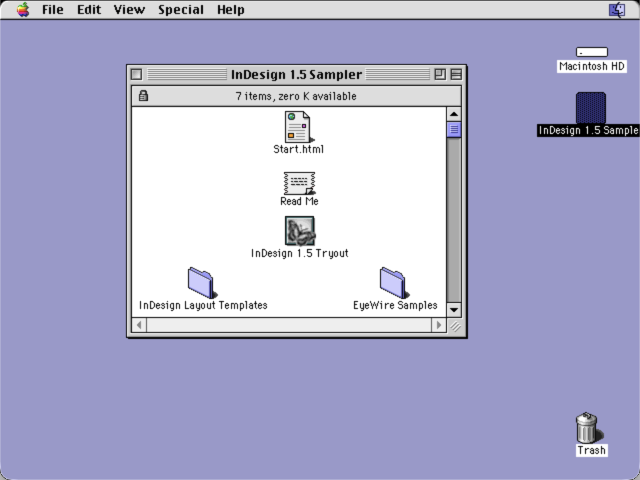640x480 pixels.
Task: Click the vertical scroll up arrow
Action: (x=454, y=114)
